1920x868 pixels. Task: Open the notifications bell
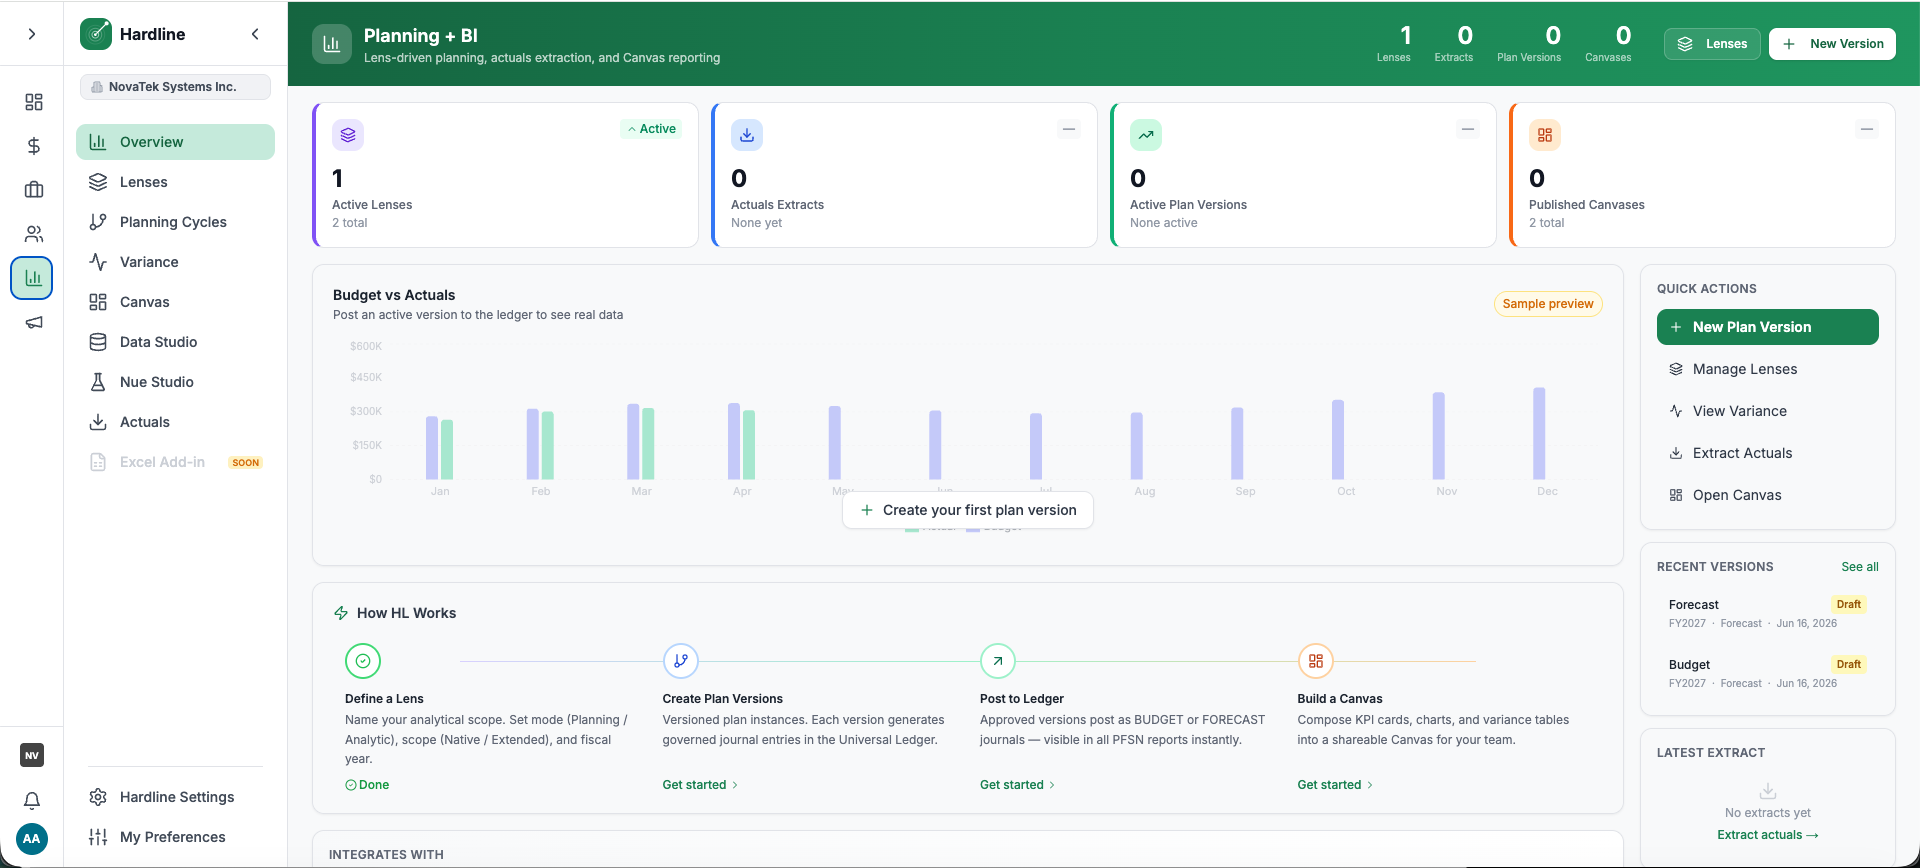(x=32, y=800)
